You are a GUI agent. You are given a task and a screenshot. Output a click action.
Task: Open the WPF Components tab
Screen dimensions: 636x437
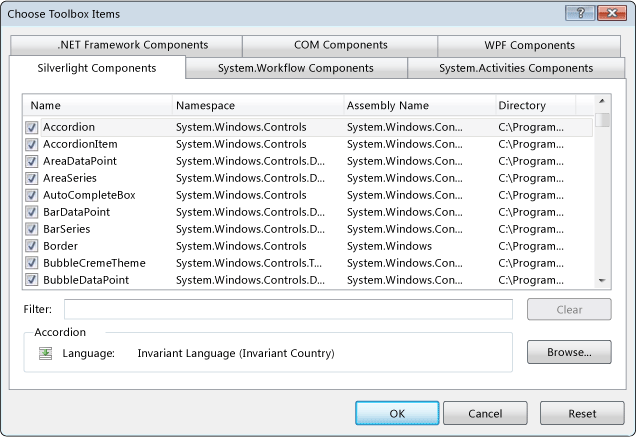tap(529, 45)
